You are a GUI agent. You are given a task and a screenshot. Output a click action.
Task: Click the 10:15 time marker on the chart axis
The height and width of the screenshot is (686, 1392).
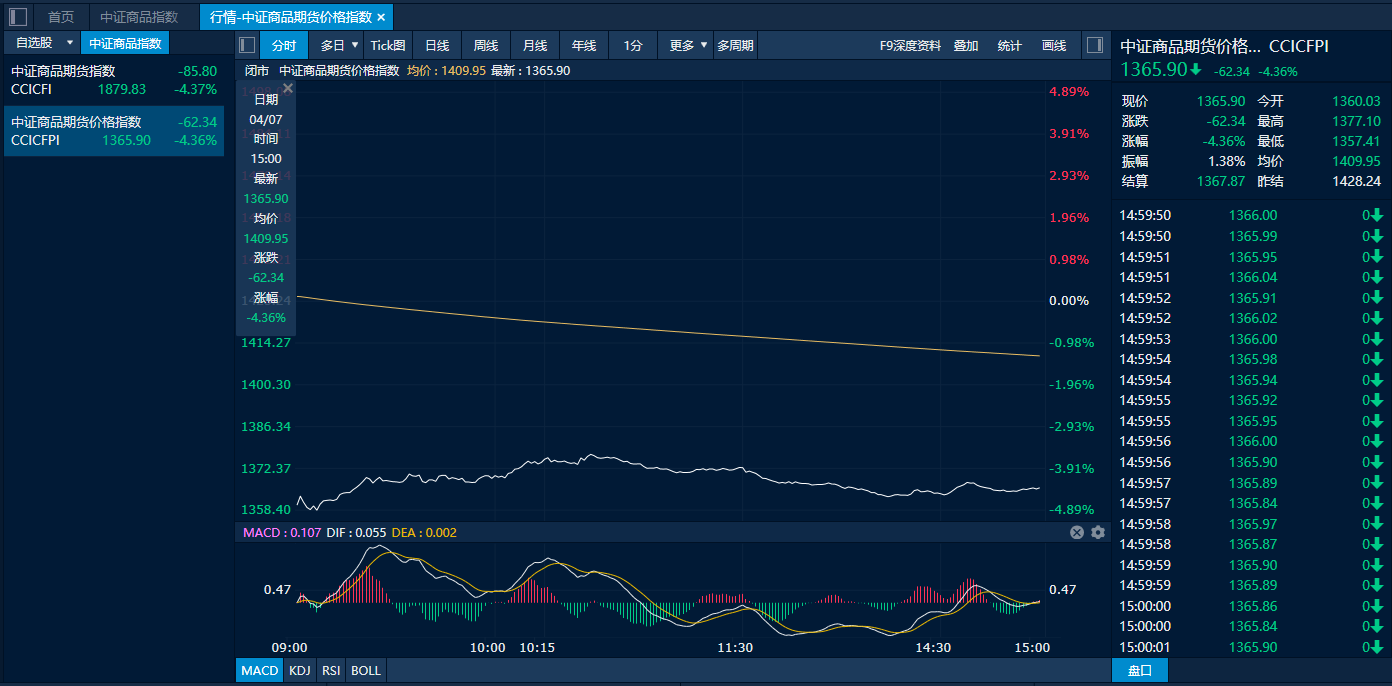537,648
